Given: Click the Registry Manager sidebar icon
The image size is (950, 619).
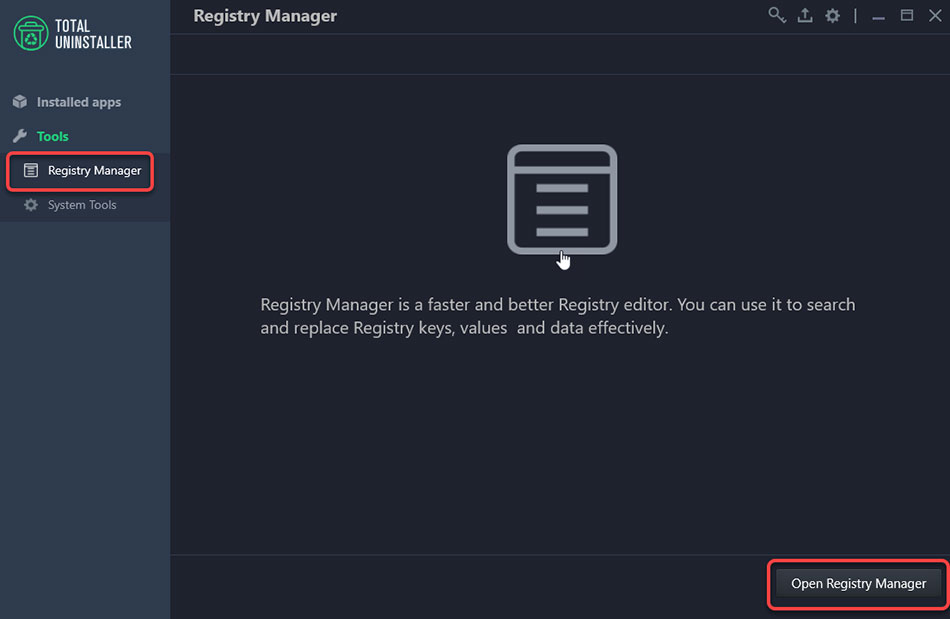Looking at the screenshot, I should (31, 170).
